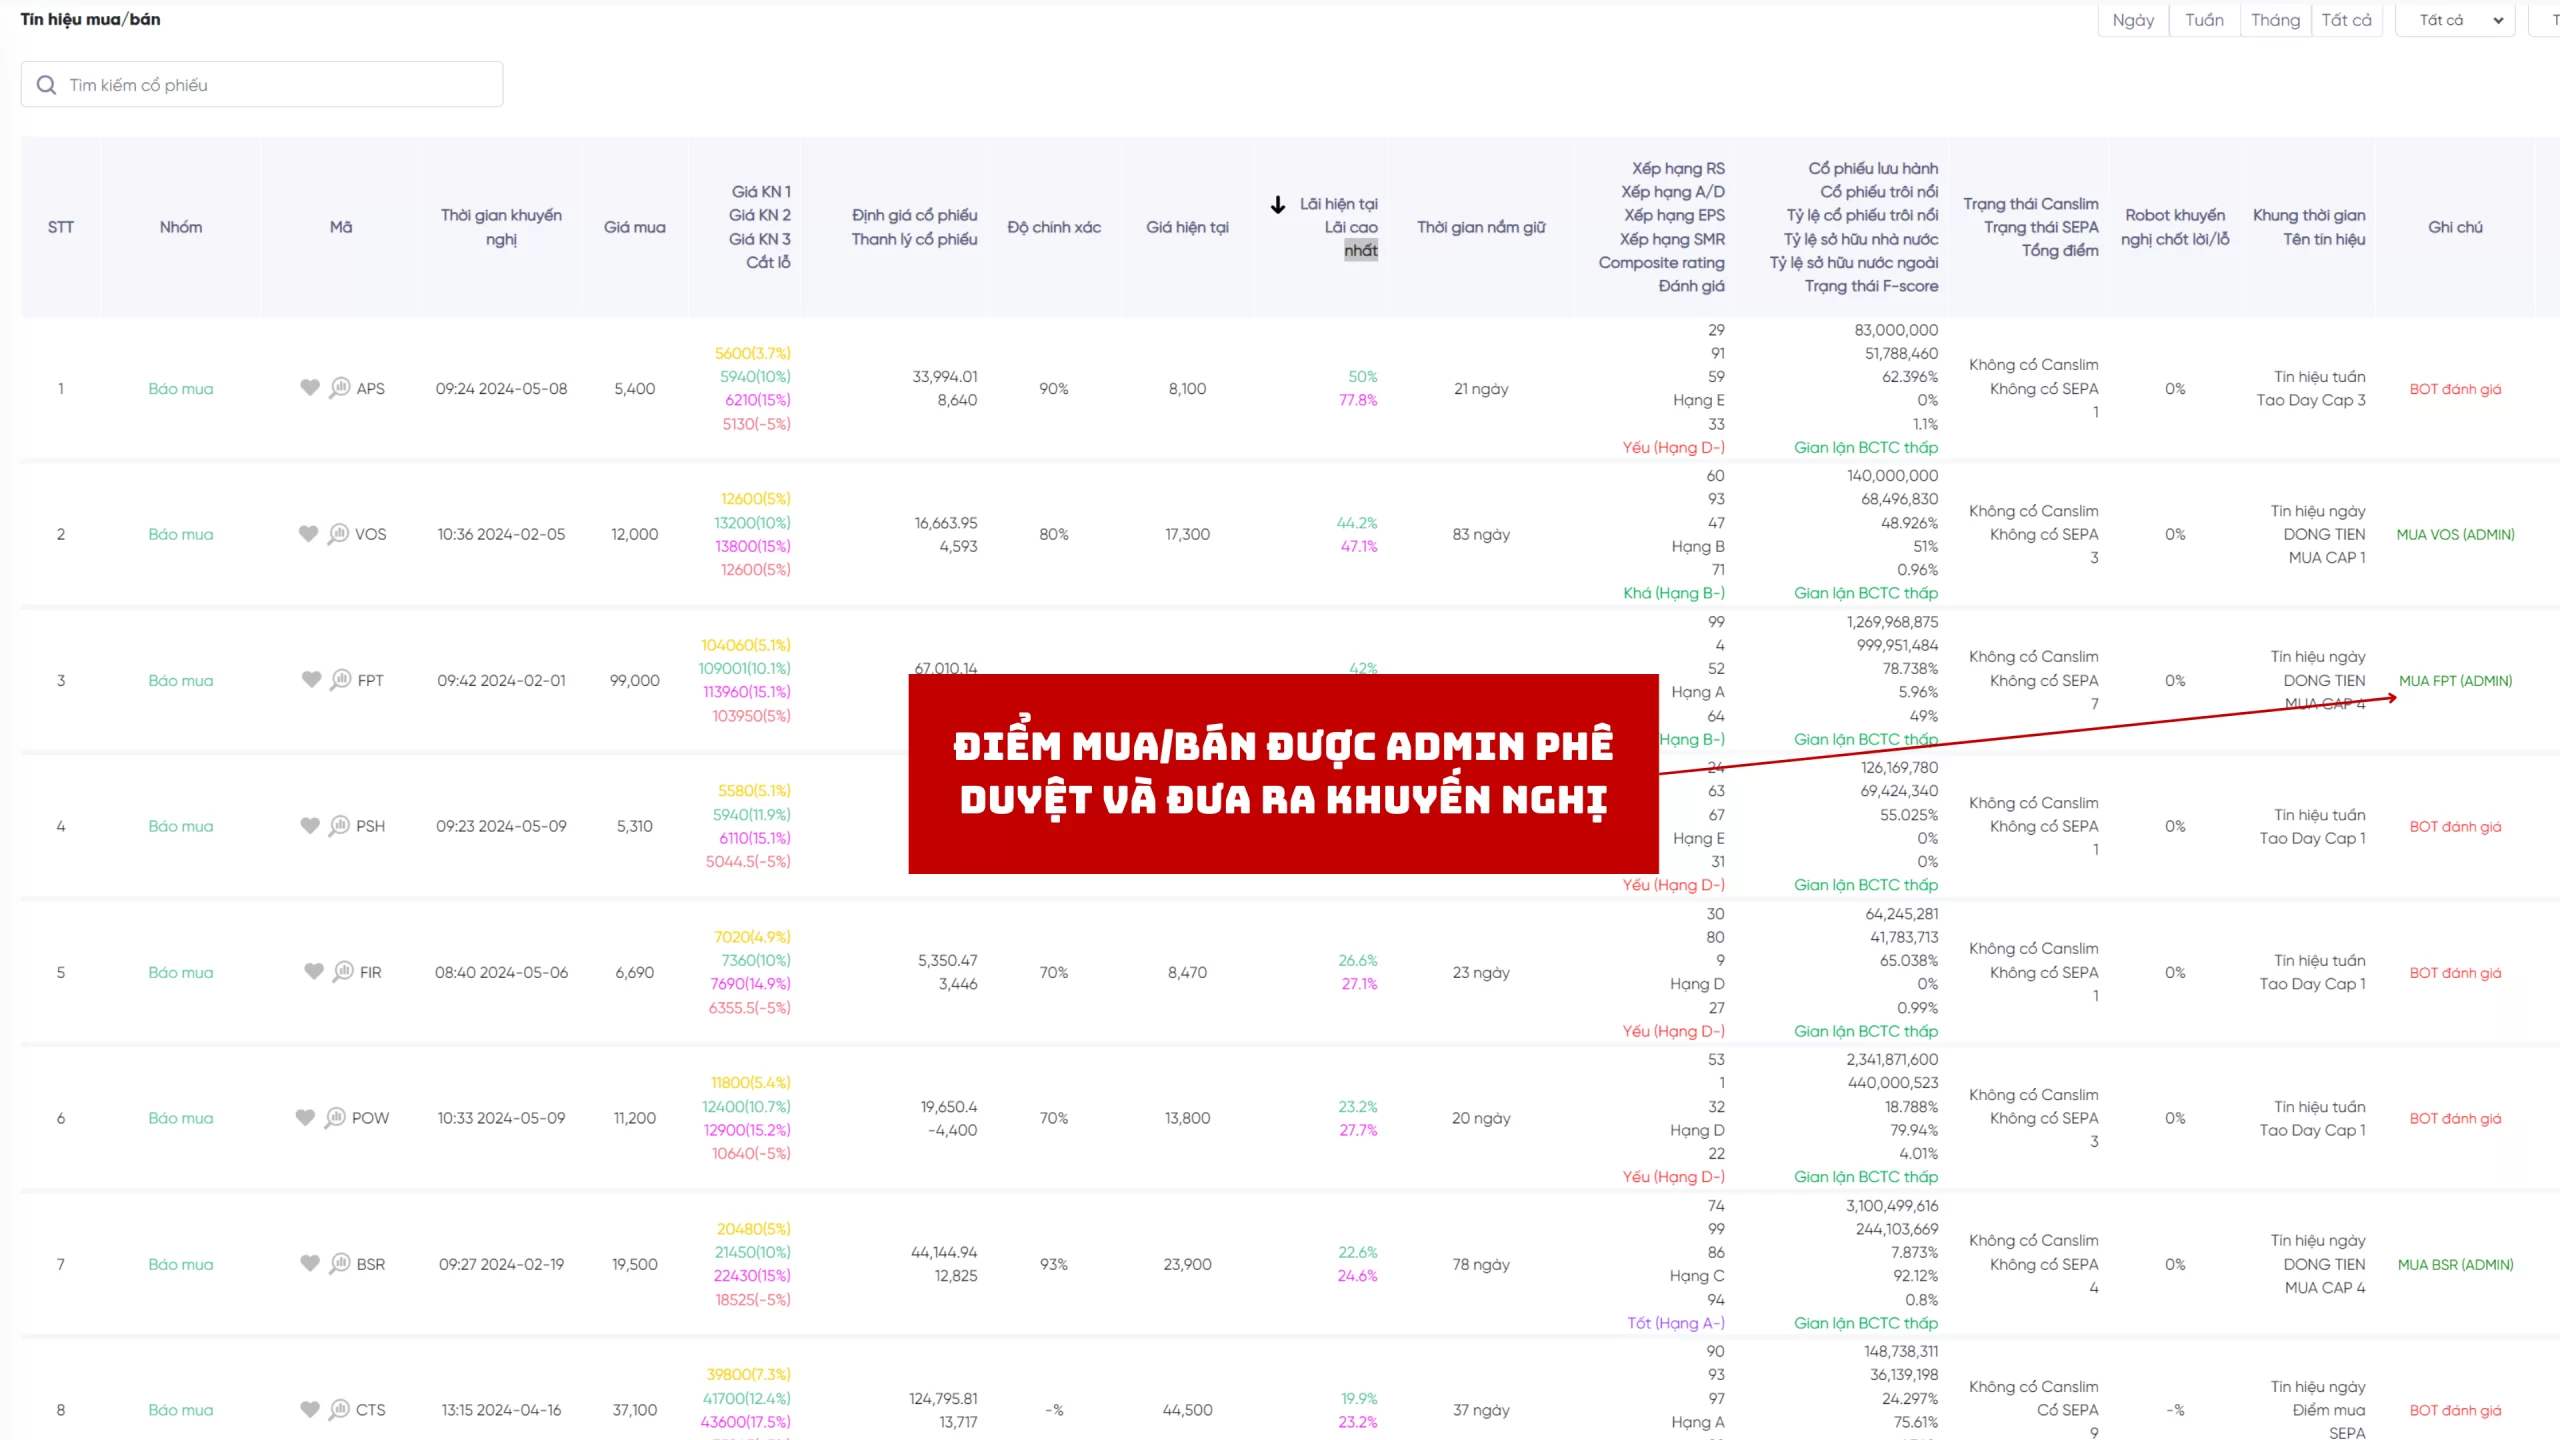This screenshot has width=2560, height=1440.
Task: Open the chart analysis icon beside BSR
Action: (340, 1264)
